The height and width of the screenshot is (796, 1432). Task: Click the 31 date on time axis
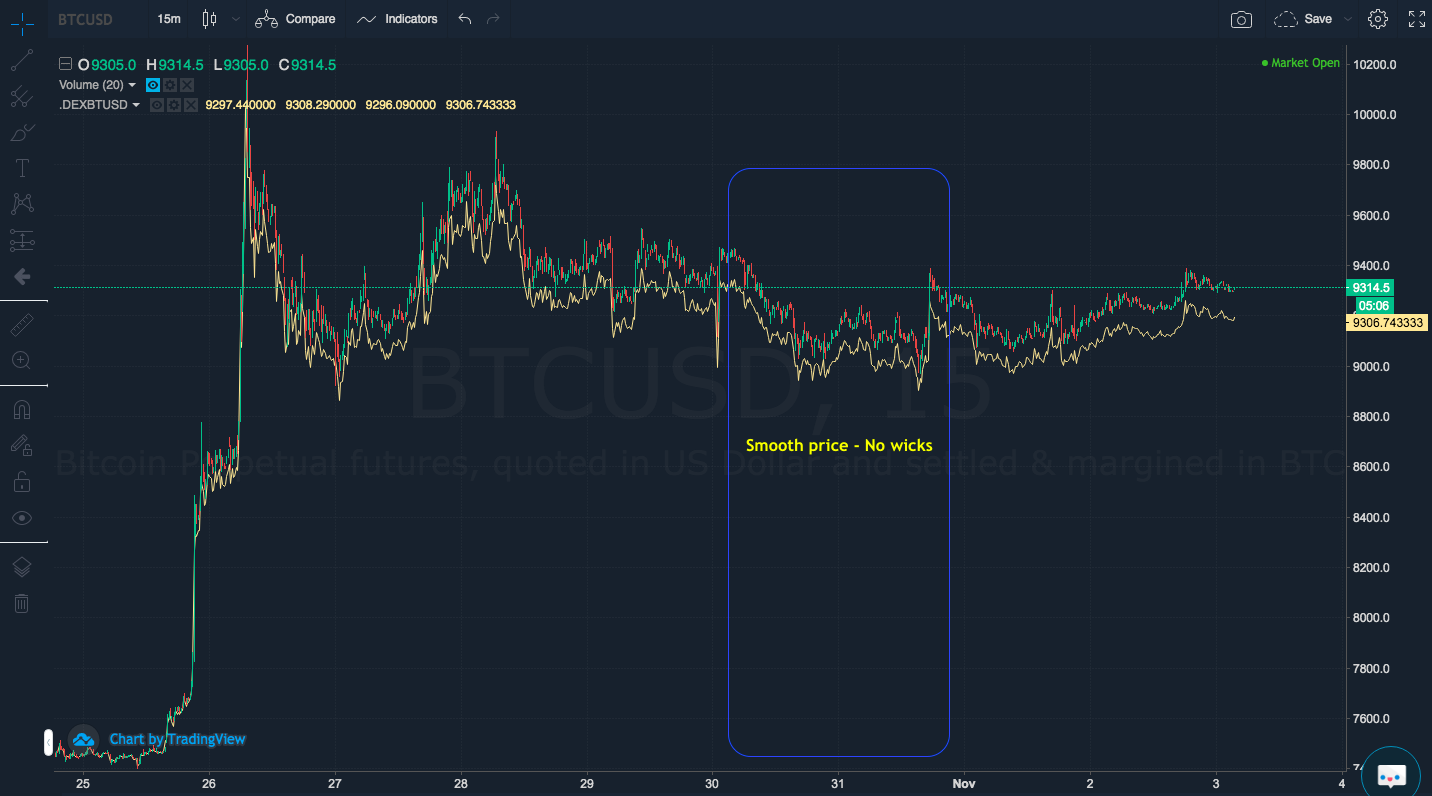click(838, 783)
